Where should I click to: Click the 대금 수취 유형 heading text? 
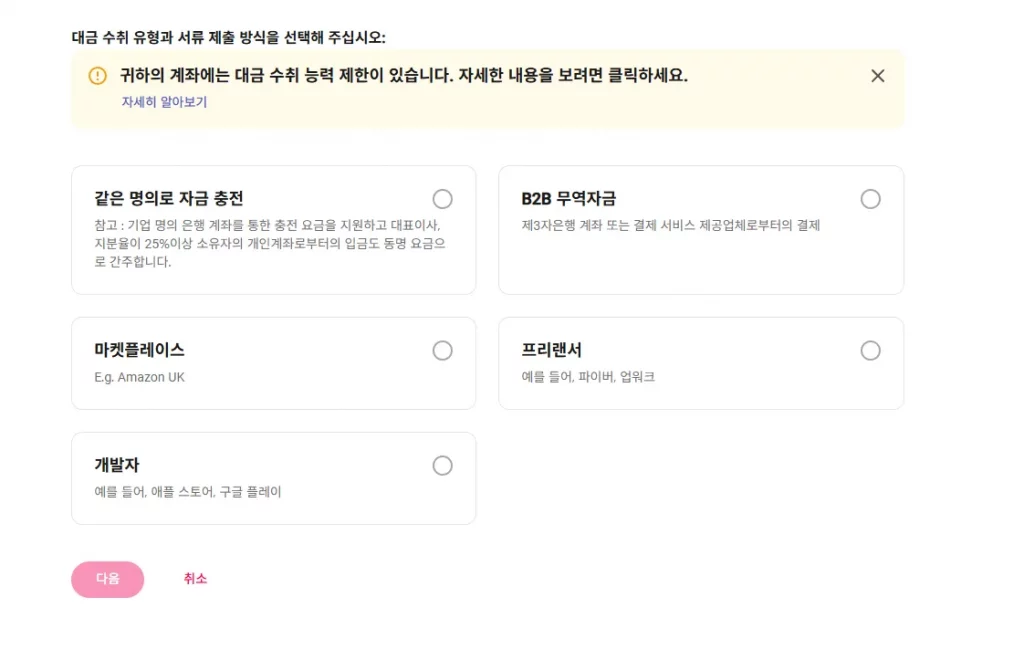pyautogui.click(x=228, y=37)
